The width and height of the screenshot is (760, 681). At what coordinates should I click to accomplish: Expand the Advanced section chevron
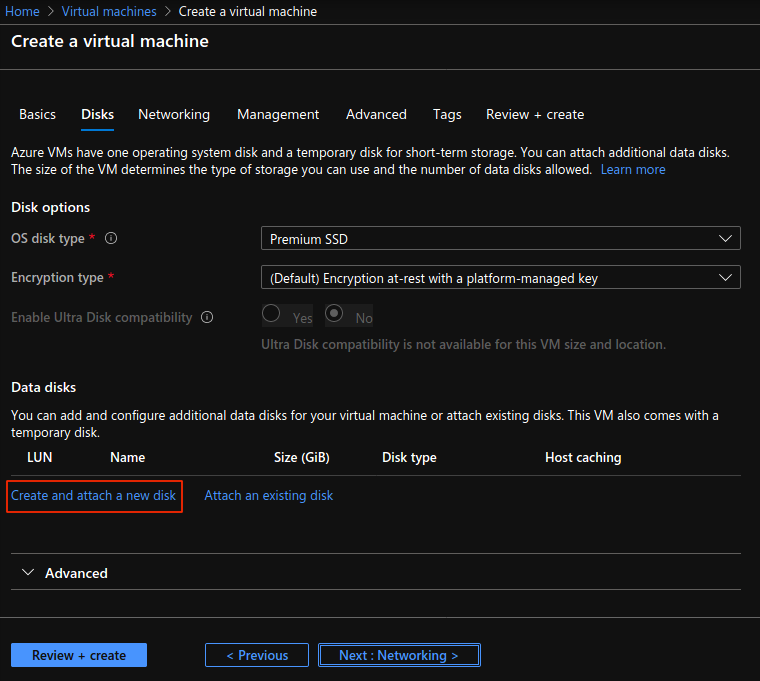pyautogui.click(x=28, y=573)
